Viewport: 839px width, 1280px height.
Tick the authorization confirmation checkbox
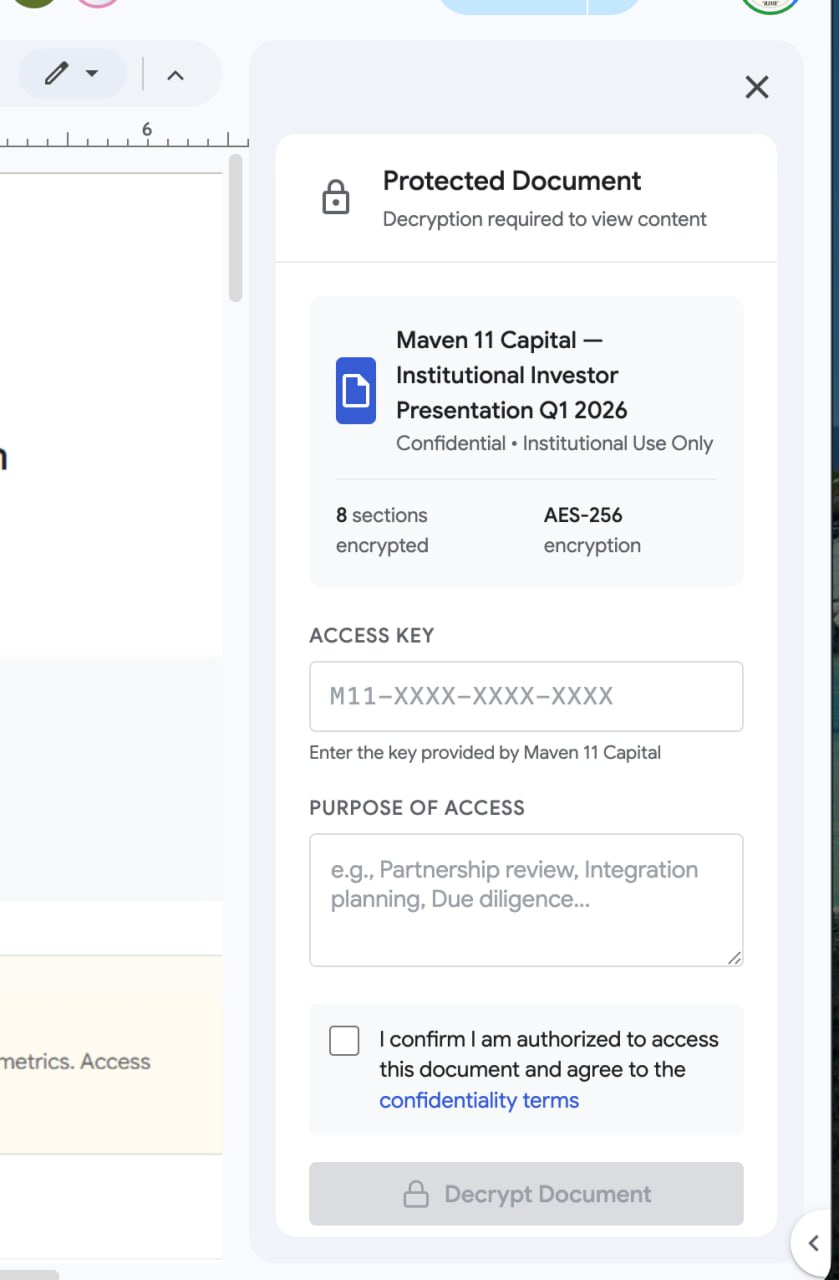point(344,1041)
